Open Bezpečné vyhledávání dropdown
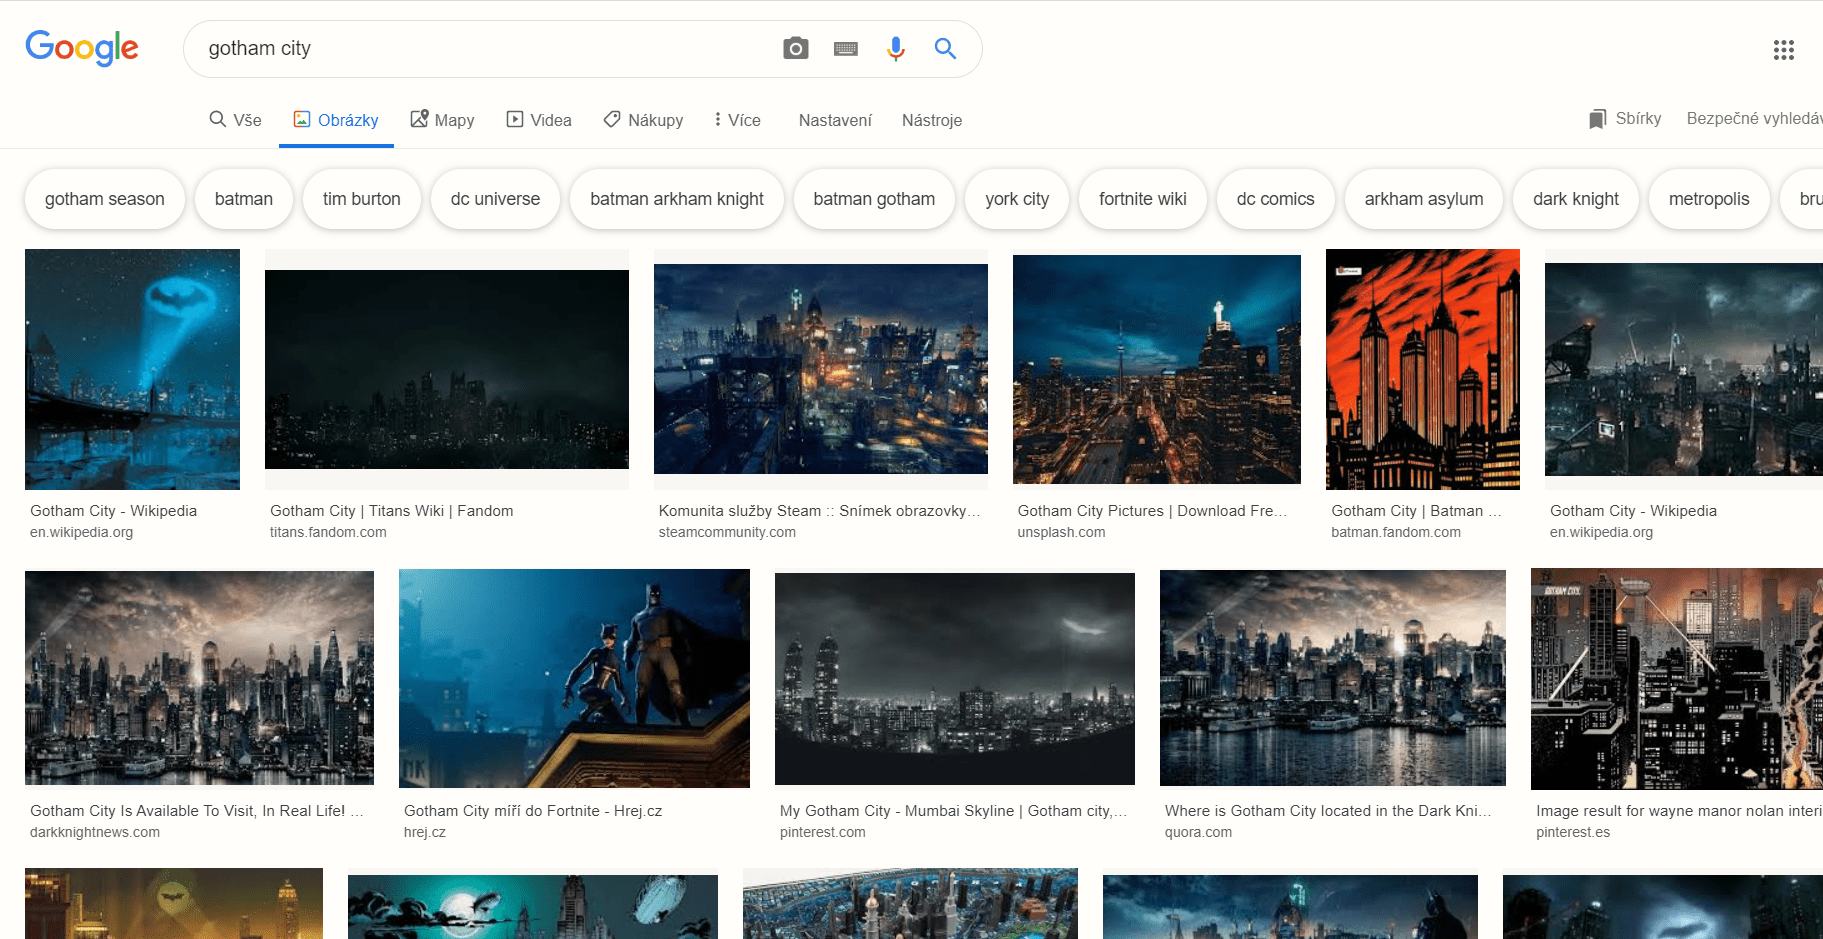Image resolution: width=1823 pixels, height=939 pixels. [x=1754, y=118]
